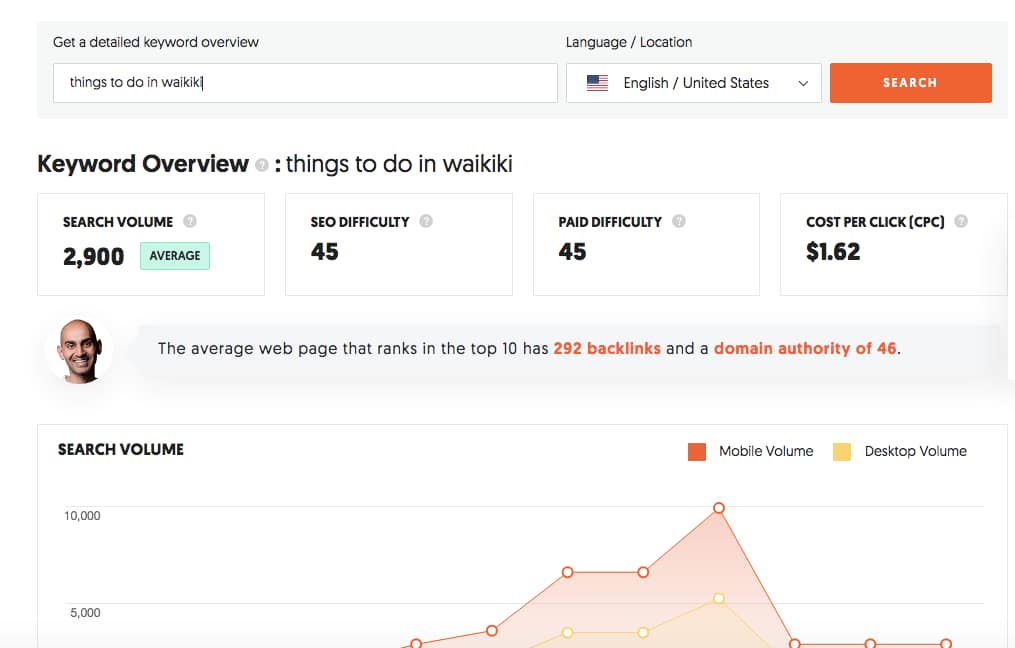The image size is (1015, 648).
Task: Click the keyword input containing 'things to do in waikiki'
Action: pyautogui.click(x=305, y=83)
